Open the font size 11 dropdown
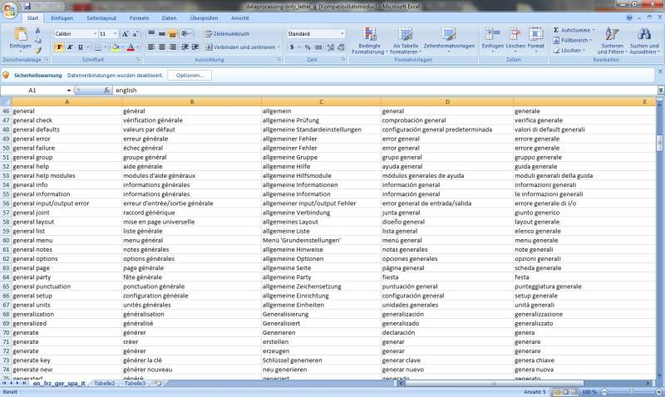Screen dimensions: 665x397 (115, 34)
